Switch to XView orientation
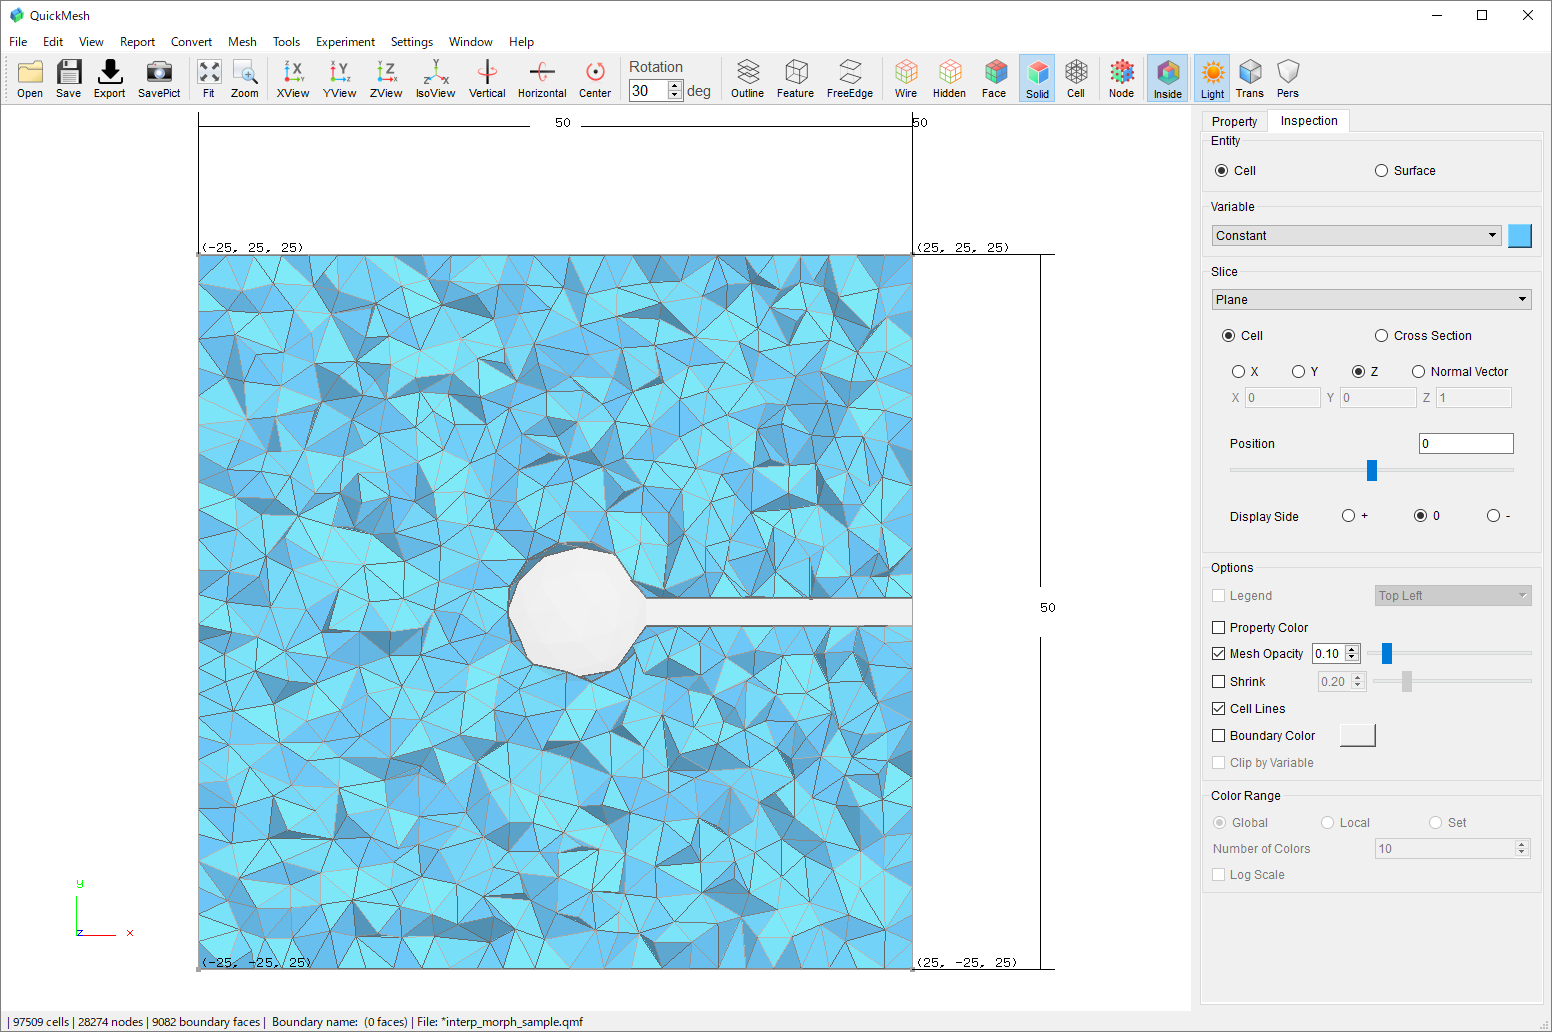Viewport: 1552px width, 1032px height. click(292, 77)
